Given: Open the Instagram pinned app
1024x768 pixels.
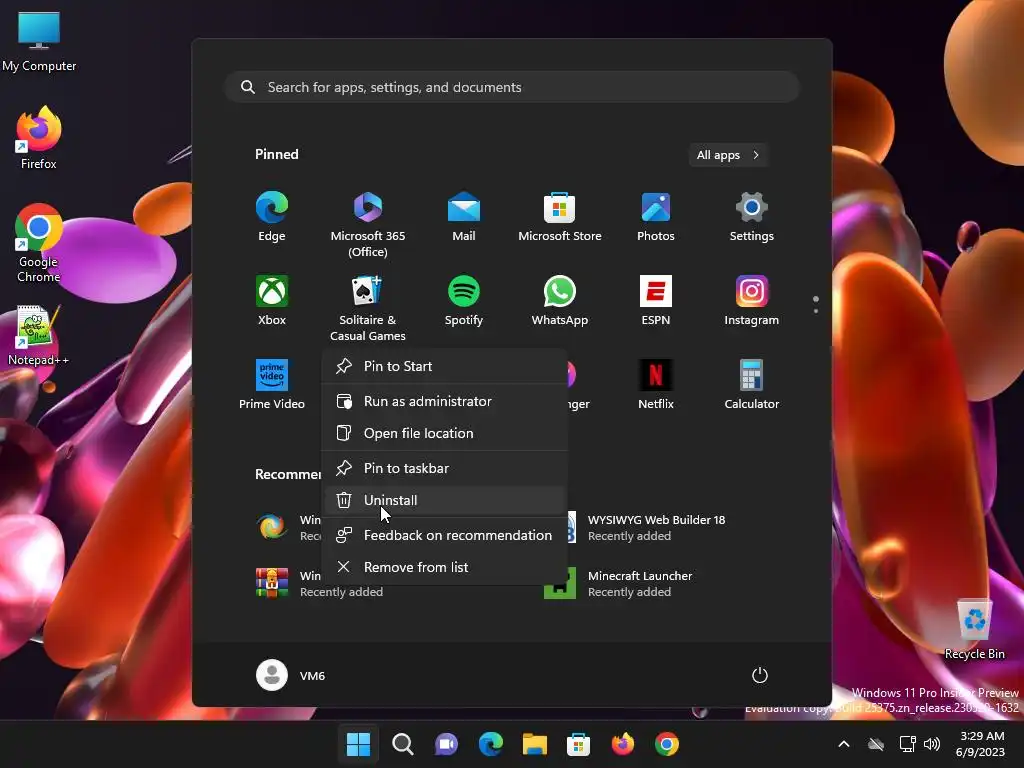Looking at the screenshot, I should point(752,301).
